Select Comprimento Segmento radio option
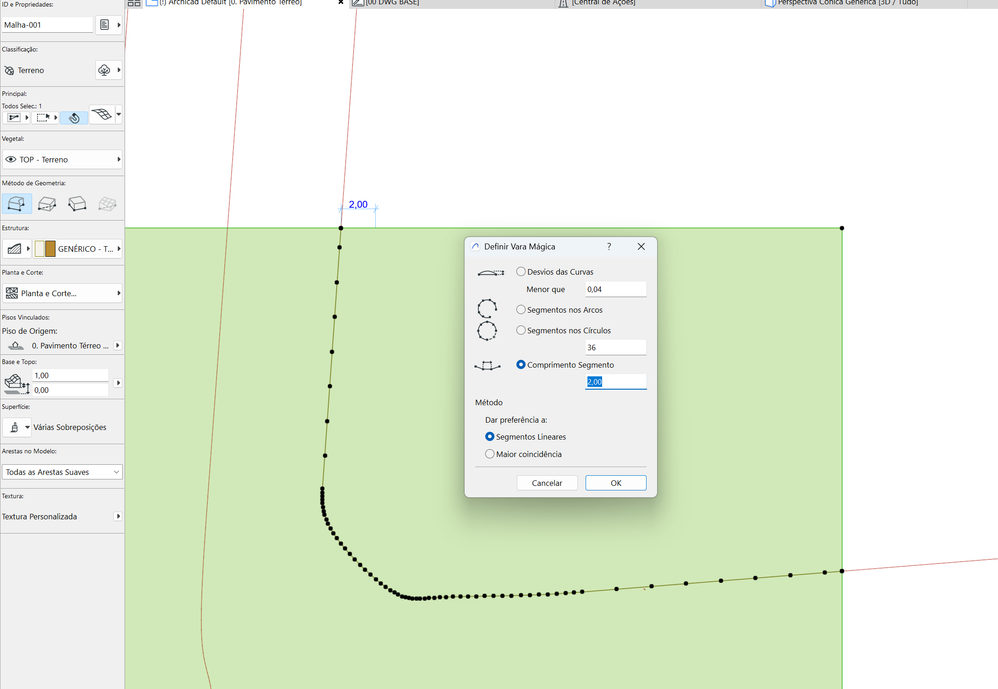This screenshot has width=998, height=689. tap(521, 365)
